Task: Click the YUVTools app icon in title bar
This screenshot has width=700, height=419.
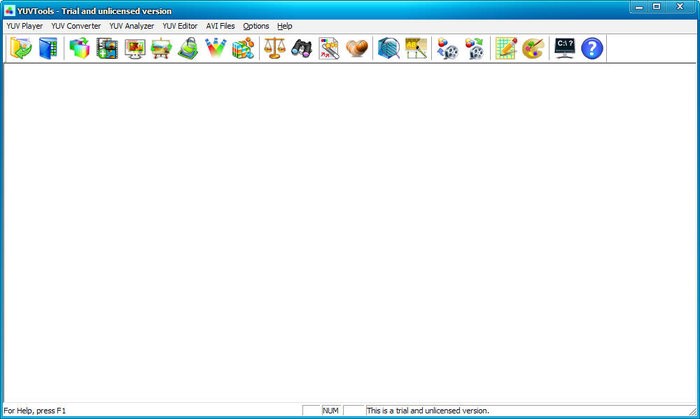Action: [9, 10]
